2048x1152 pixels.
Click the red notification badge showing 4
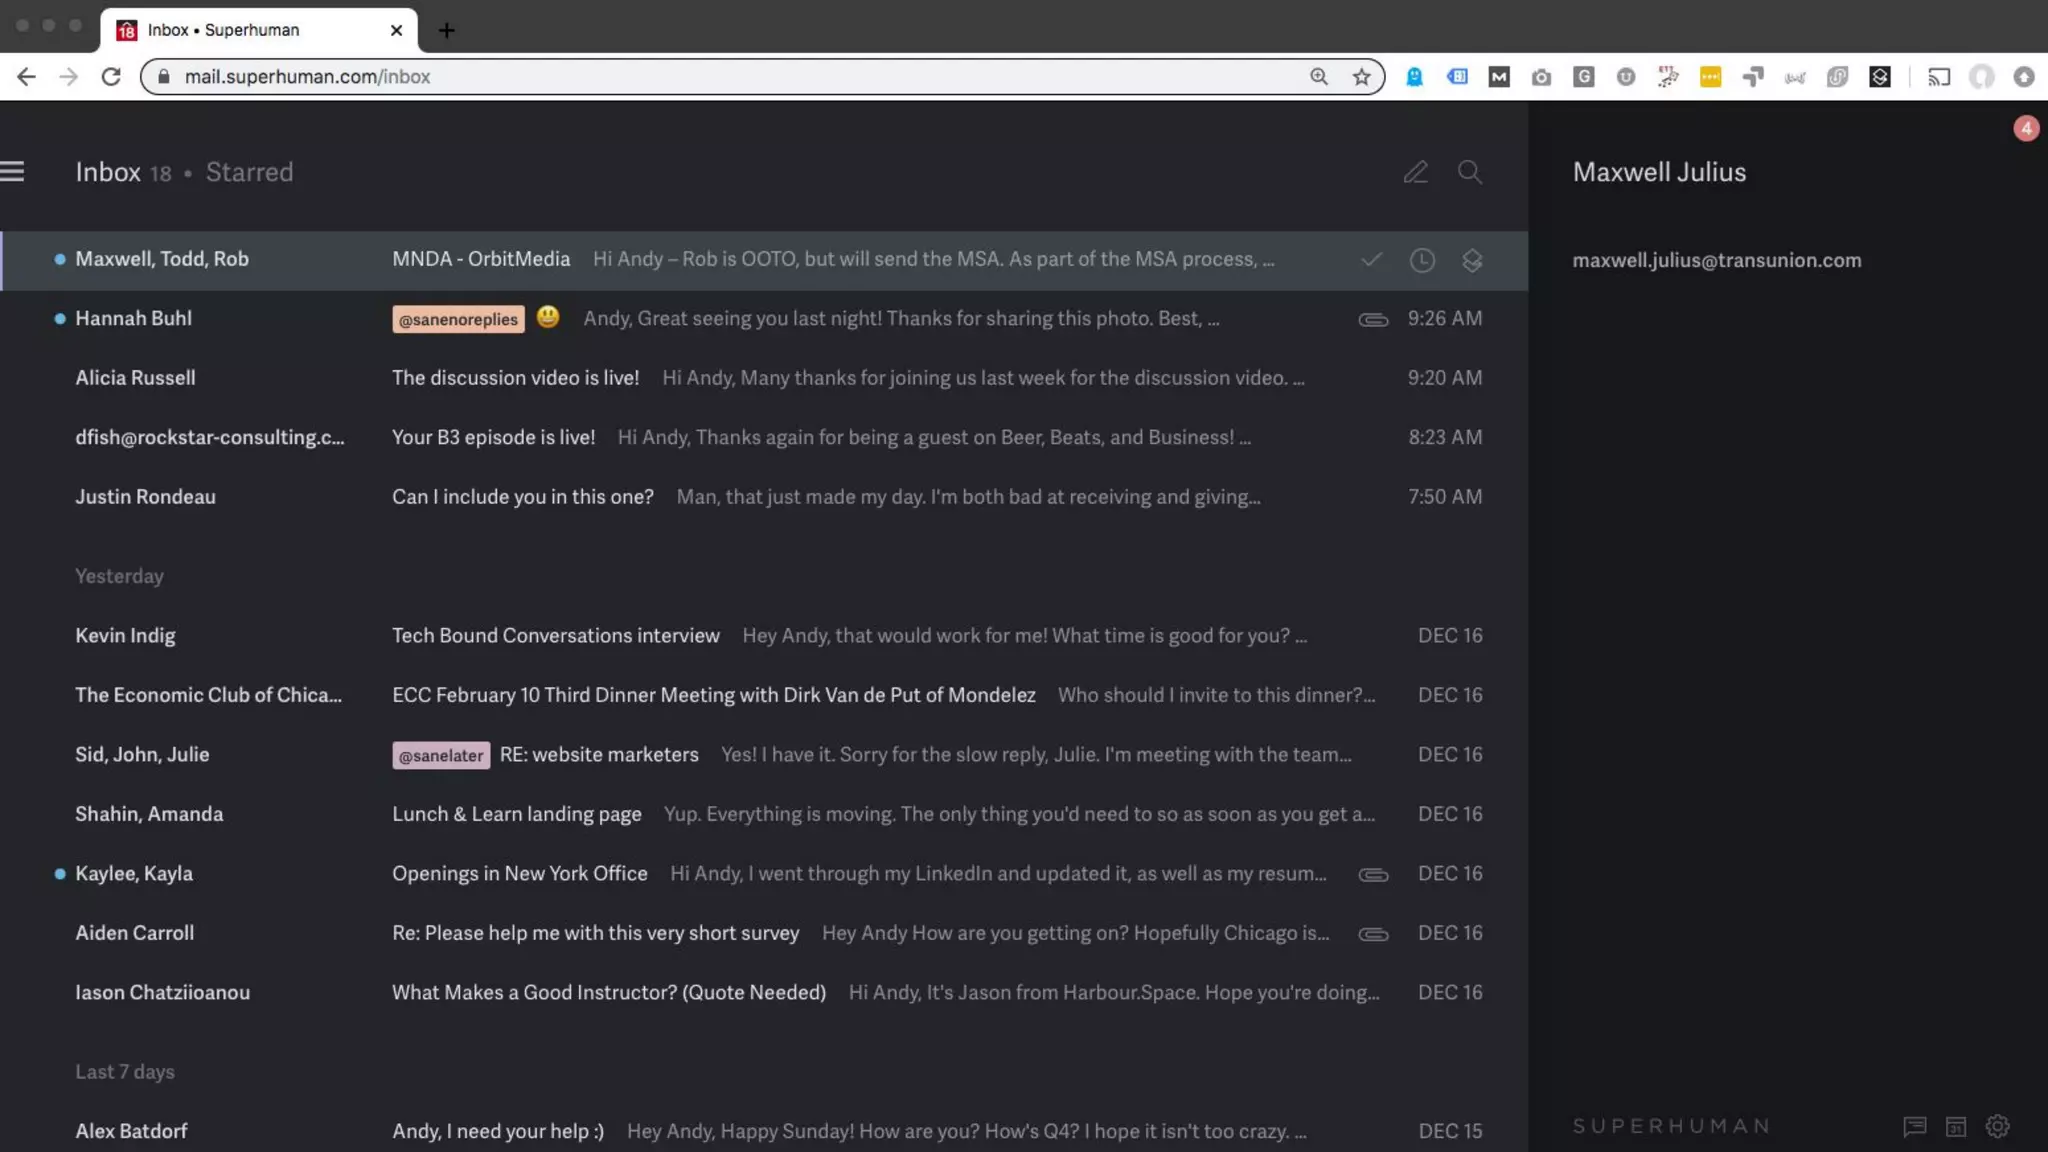pos(2026,128)
